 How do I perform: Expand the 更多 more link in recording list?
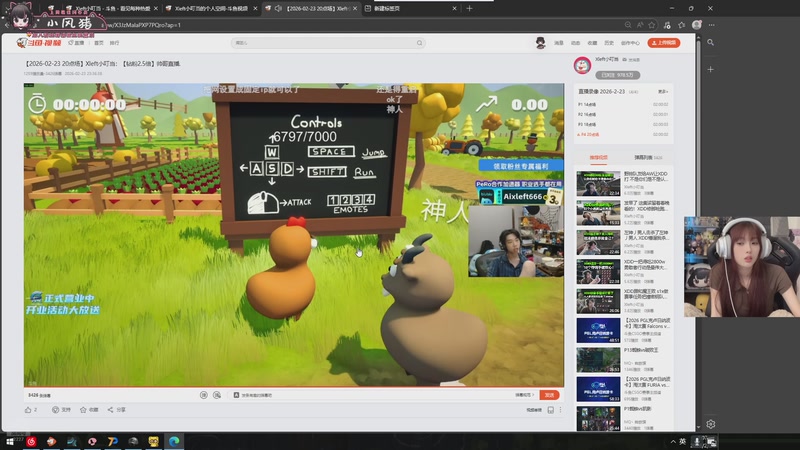pos(663,92)
